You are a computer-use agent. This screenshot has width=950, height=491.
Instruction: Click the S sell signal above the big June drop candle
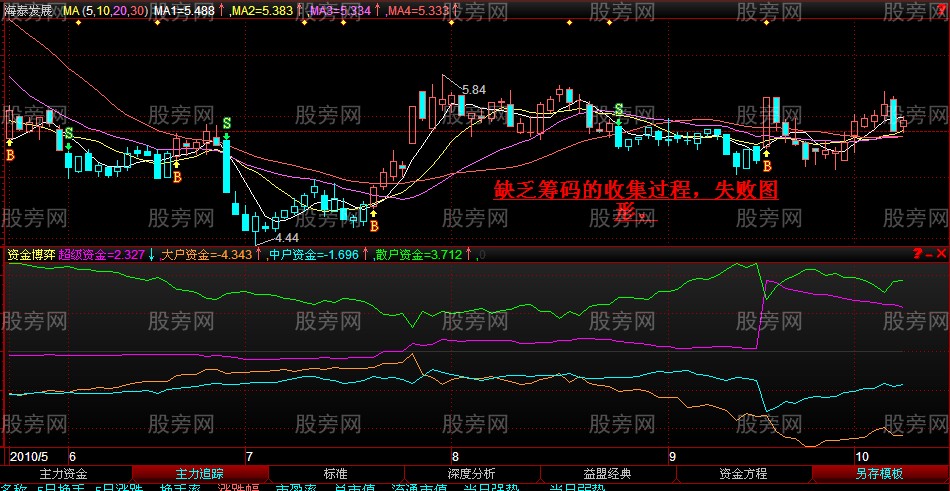pos(226,123)
